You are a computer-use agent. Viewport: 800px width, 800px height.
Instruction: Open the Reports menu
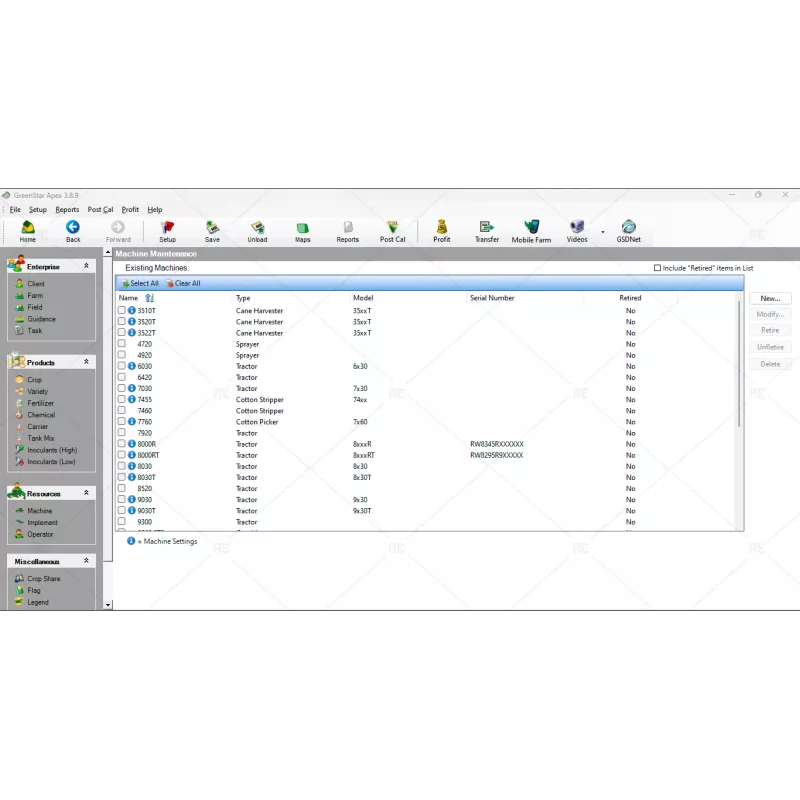pyautogui.click(x=67, y=210)
